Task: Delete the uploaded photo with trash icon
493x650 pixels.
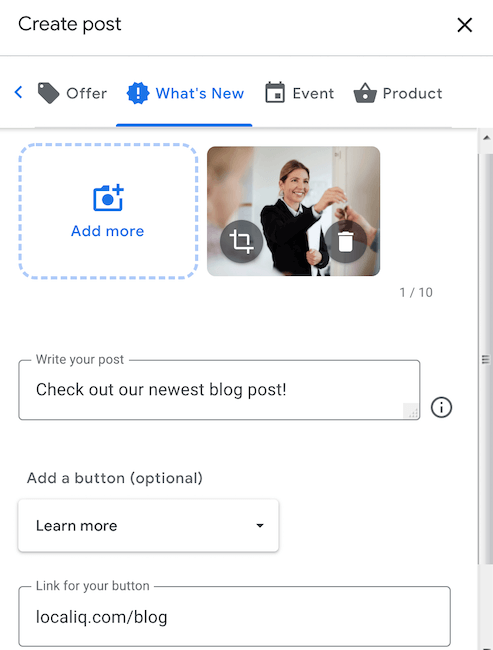Action: (345, 242)
